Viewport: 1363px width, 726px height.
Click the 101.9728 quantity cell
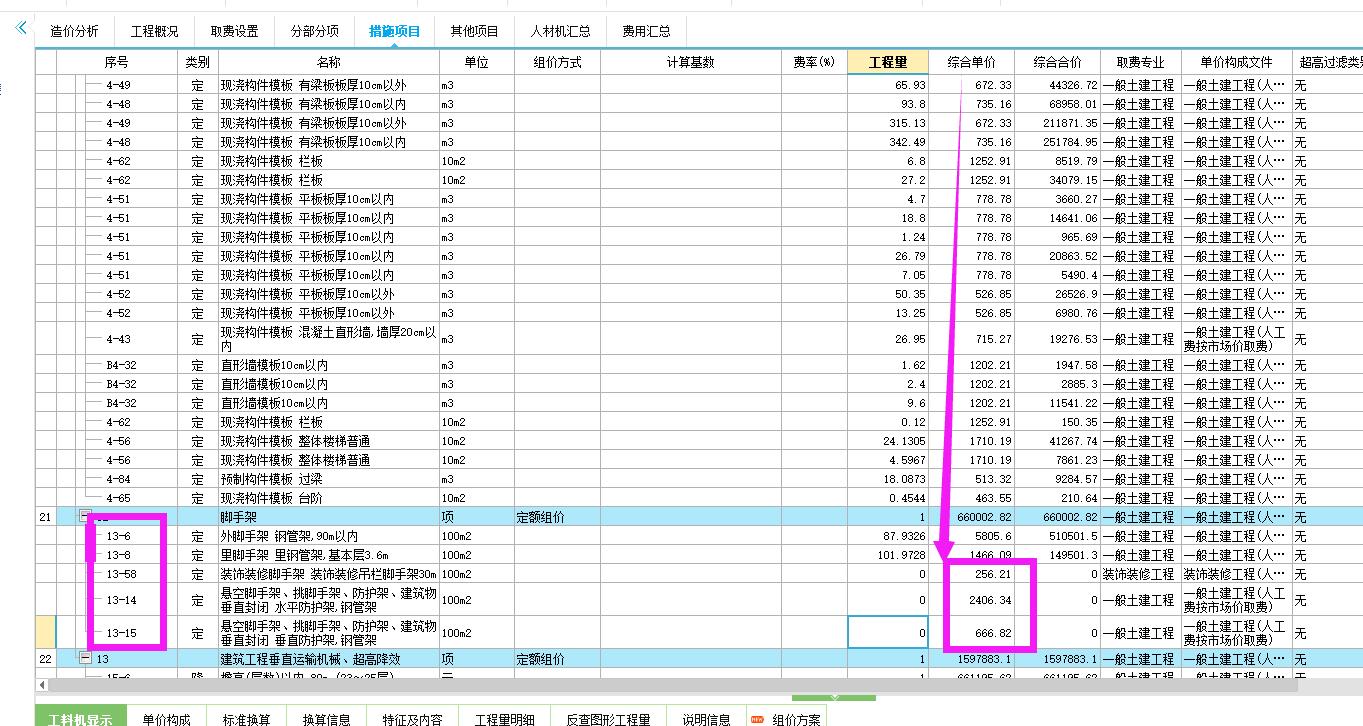click(888, 555)
